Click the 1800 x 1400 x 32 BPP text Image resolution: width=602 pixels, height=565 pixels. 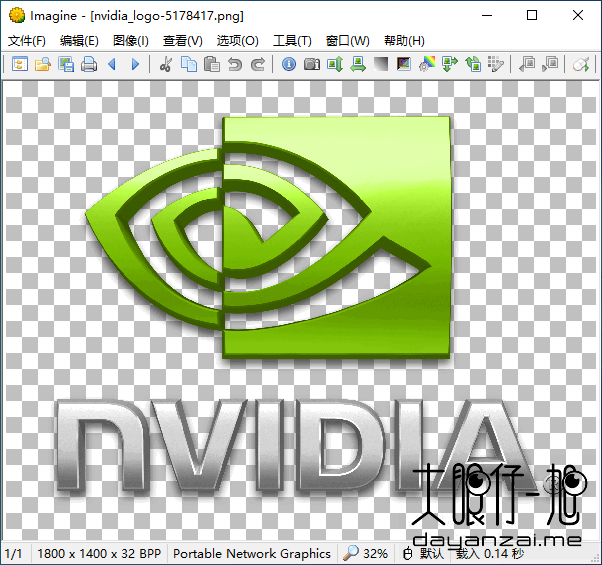click(99, 553)
